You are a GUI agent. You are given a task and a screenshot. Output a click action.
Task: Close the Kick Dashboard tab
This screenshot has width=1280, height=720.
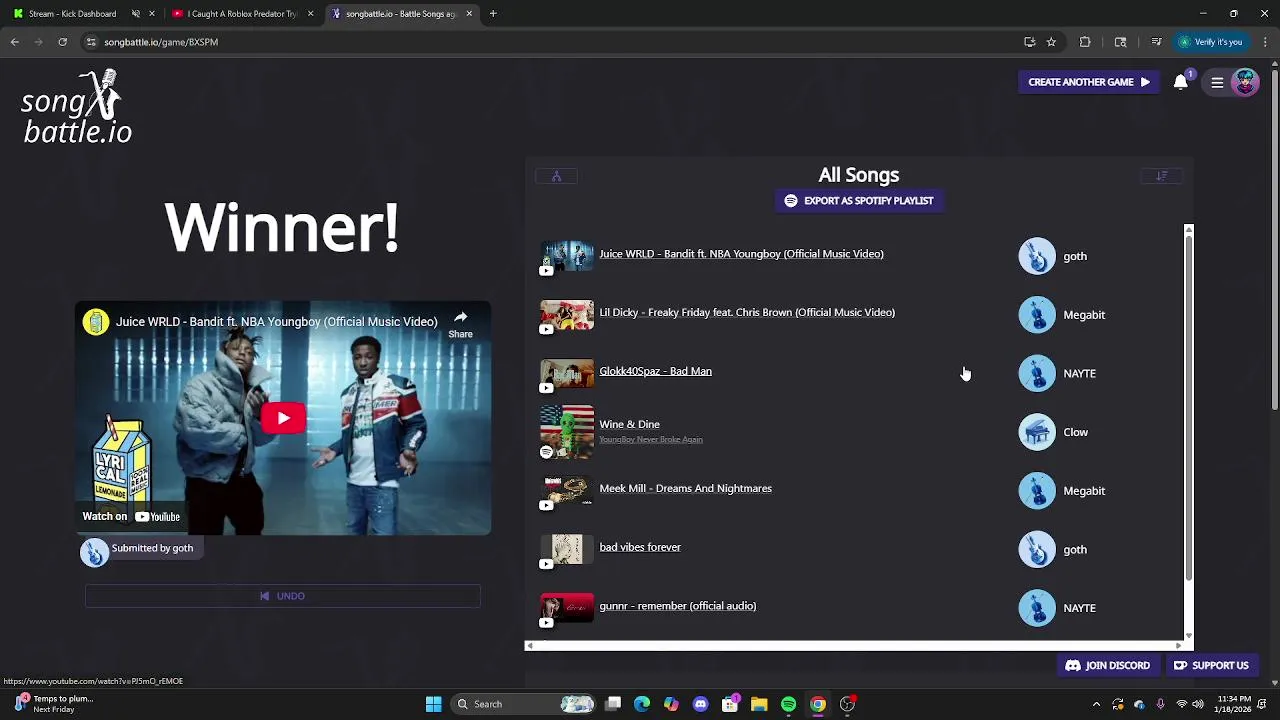click(x=152, y=14)
